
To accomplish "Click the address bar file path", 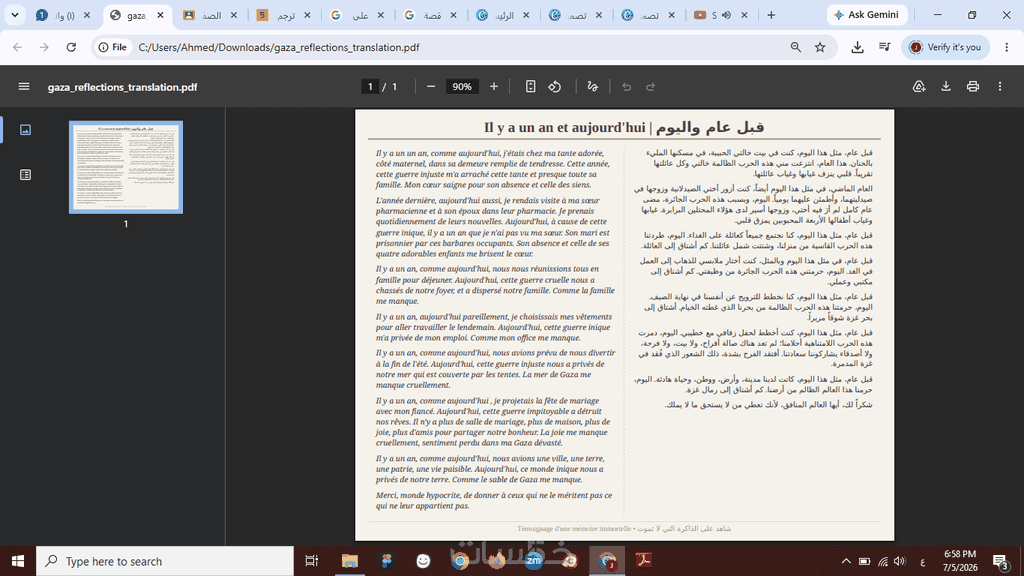I will click(279, 47).
